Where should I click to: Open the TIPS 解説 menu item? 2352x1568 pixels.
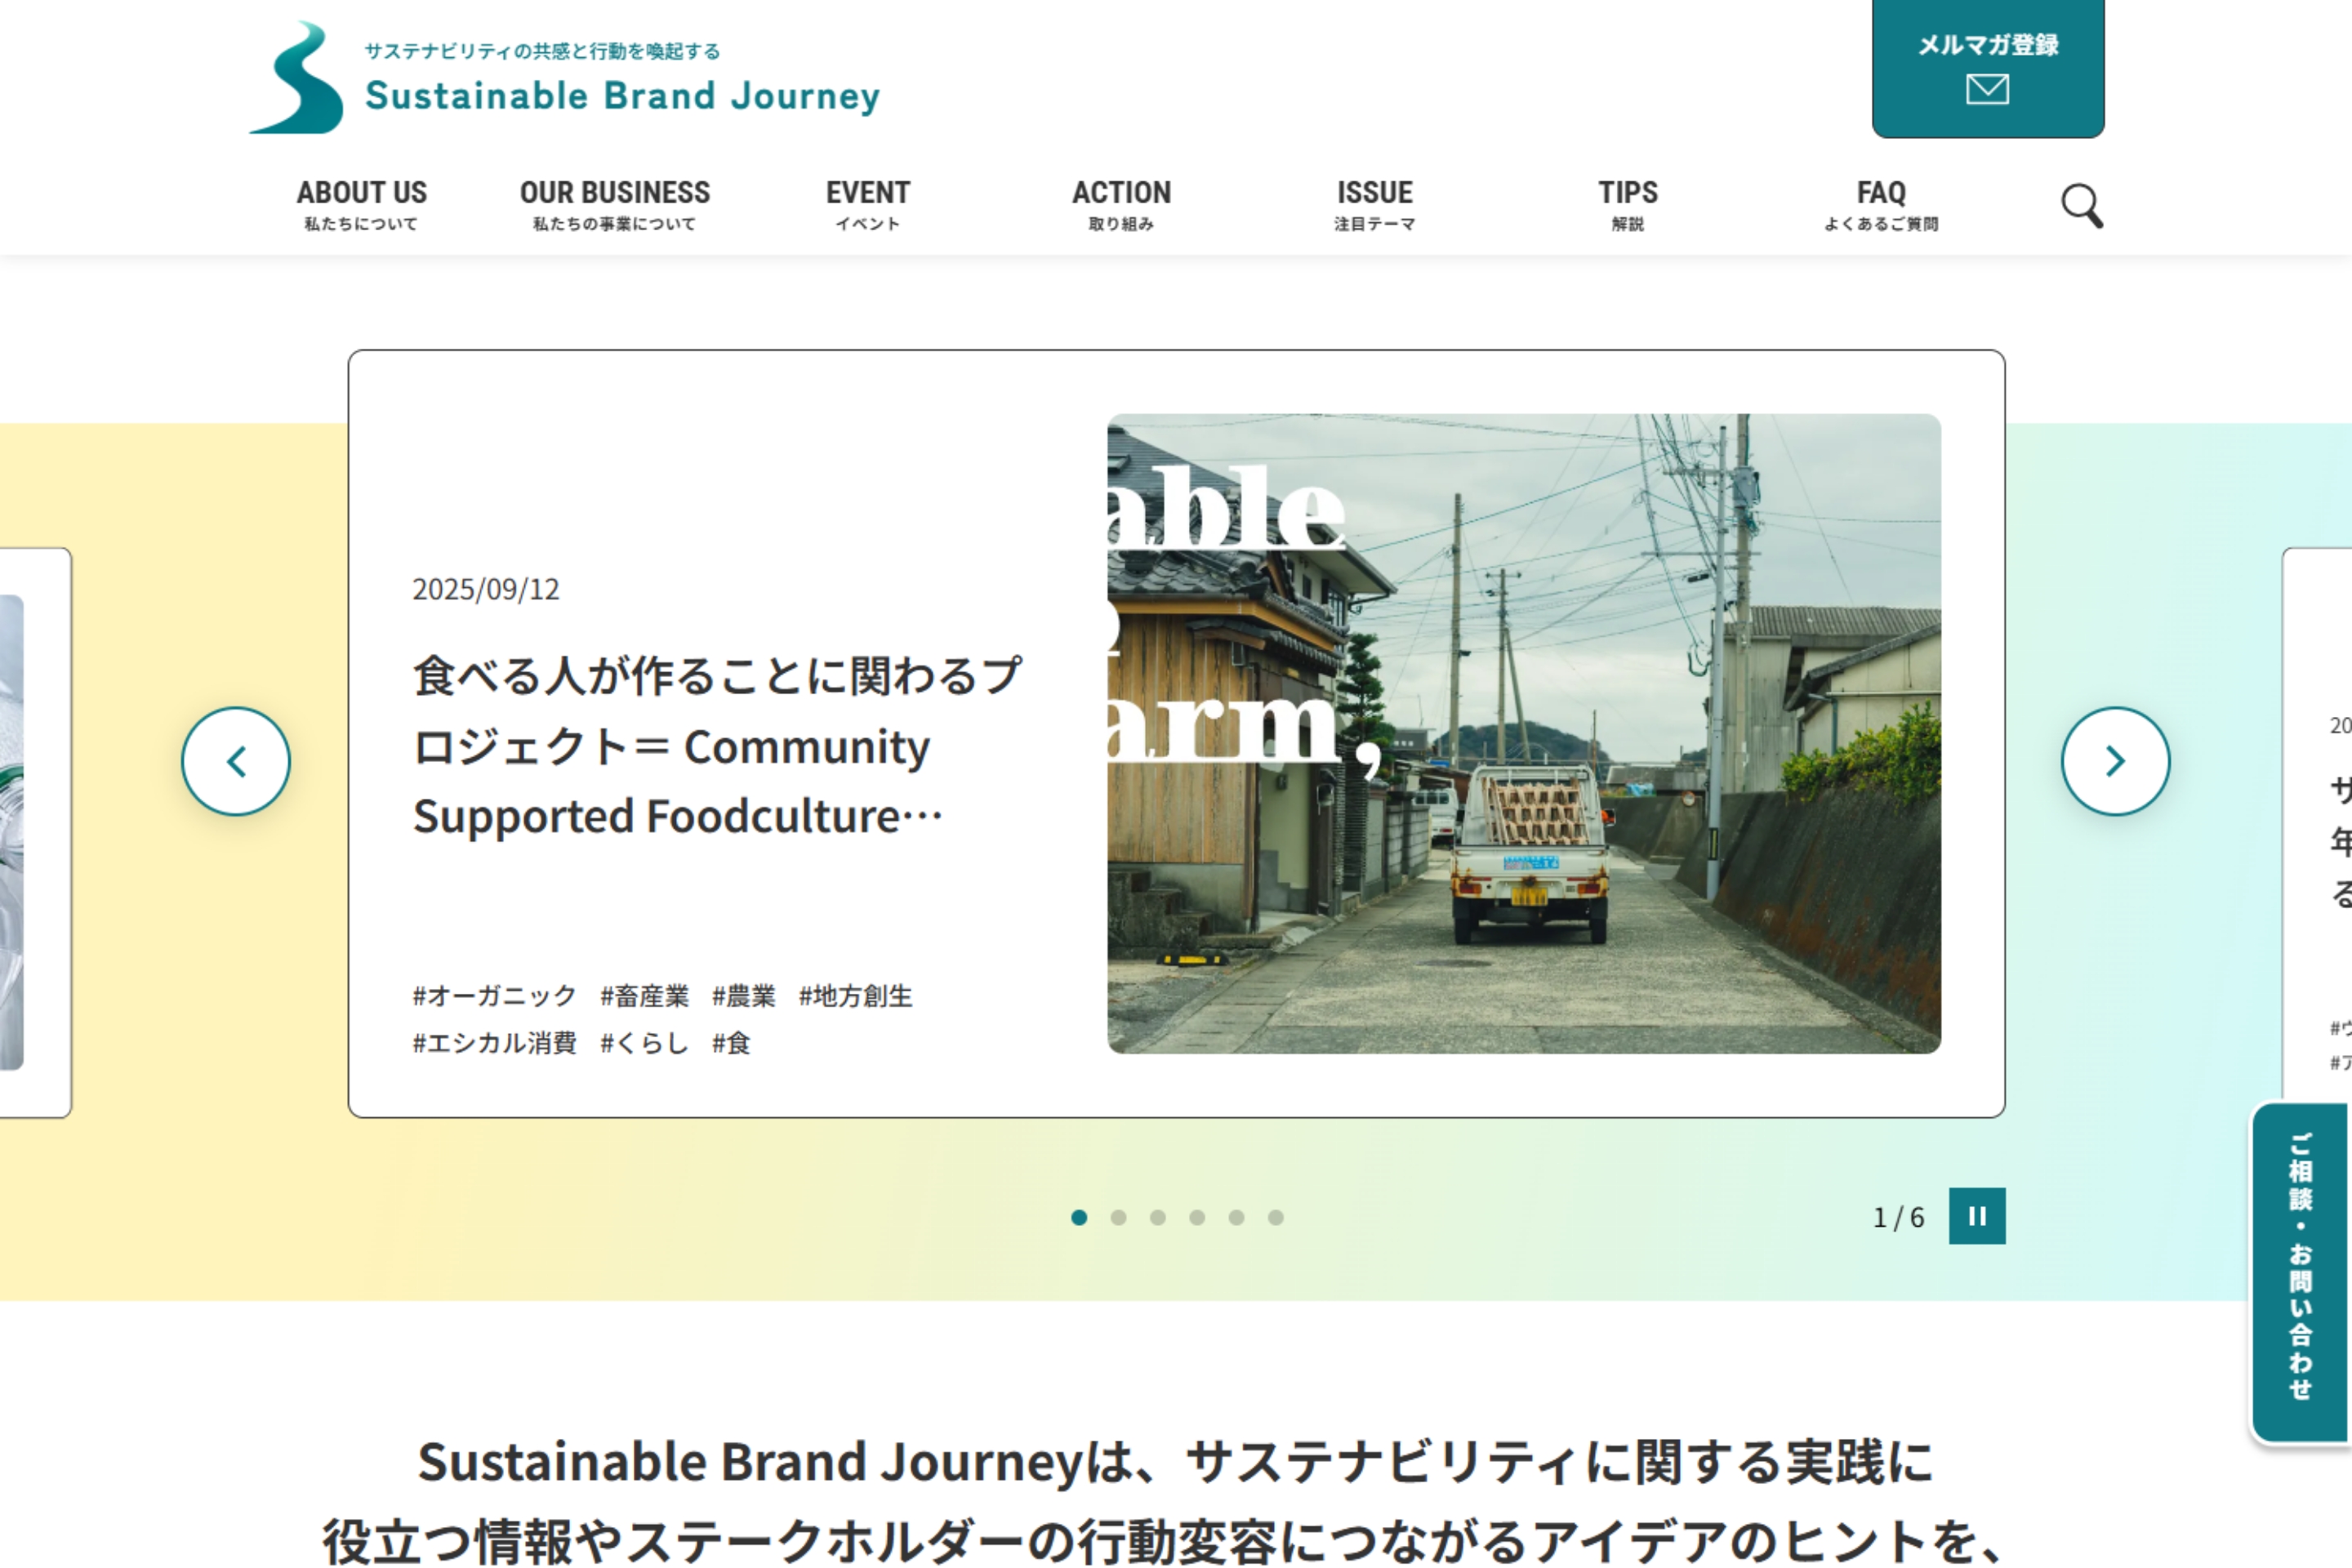click(1627, 204)
